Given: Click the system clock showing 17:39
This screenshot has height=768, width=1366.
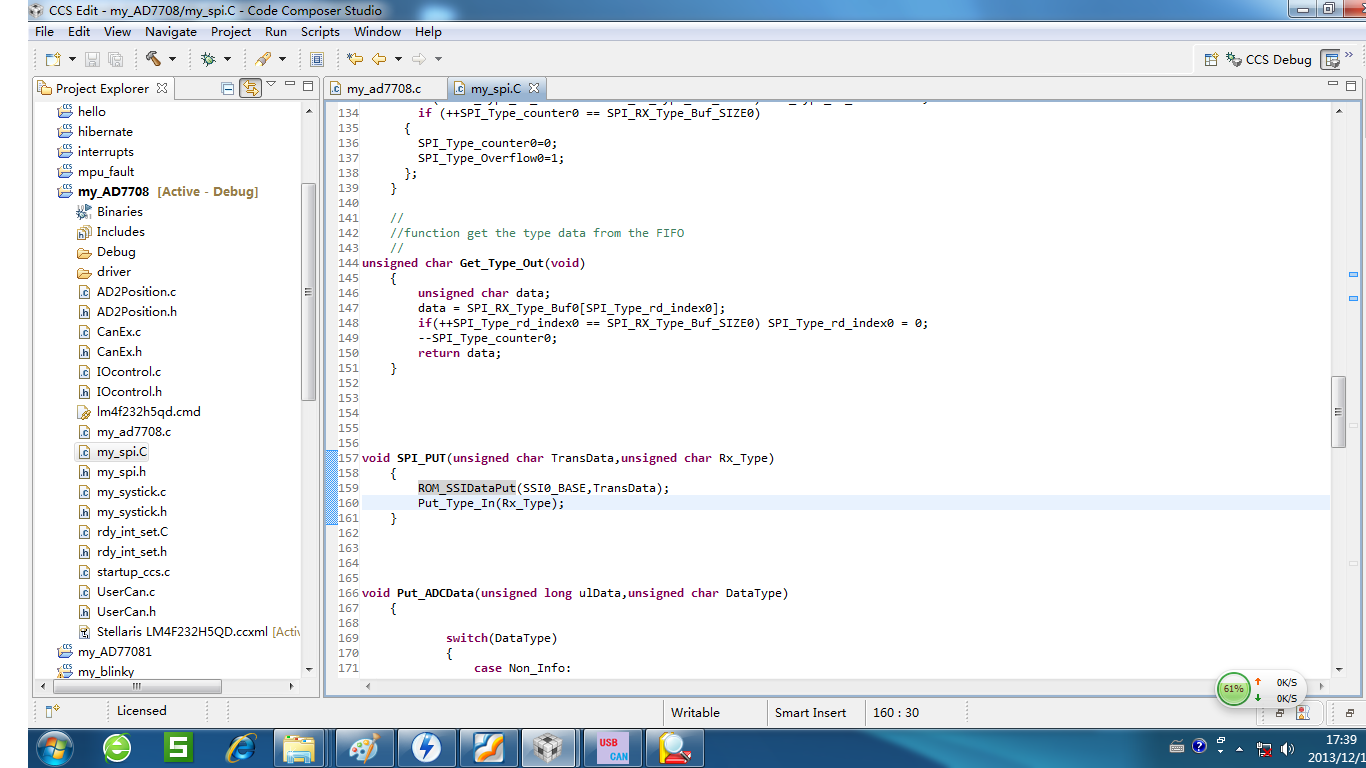Looking at the screenshot, I should click(1340, 740).
